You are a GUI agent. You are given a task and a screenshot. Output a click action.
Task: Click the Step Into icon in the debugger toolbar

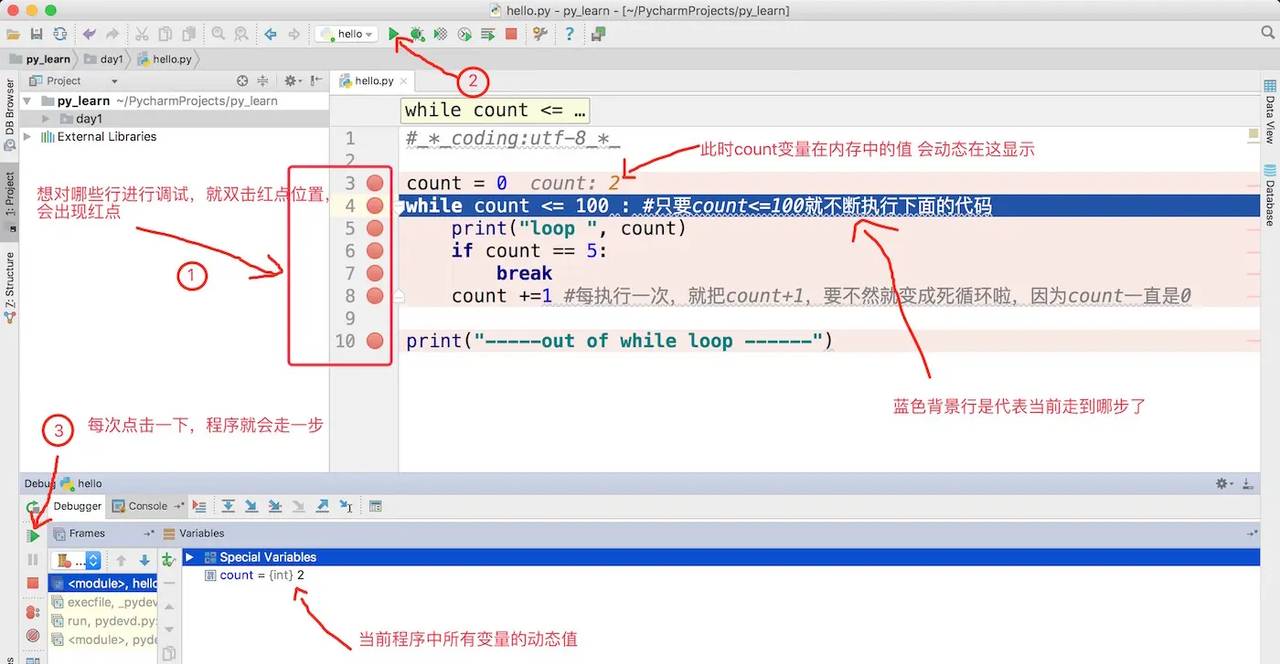252,506
